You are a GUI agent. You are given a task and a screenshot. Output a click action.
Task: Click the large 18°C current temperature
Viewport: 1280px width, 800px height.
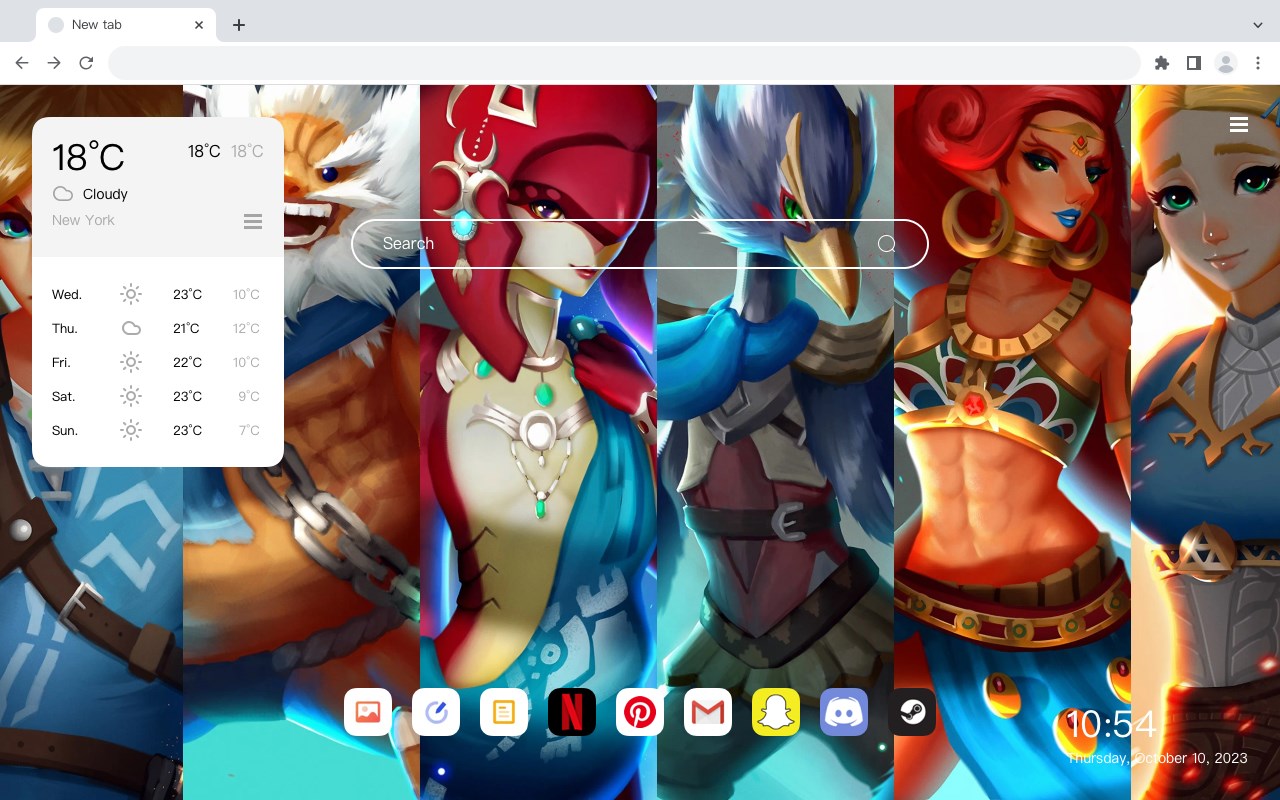(x=88, y=157)
